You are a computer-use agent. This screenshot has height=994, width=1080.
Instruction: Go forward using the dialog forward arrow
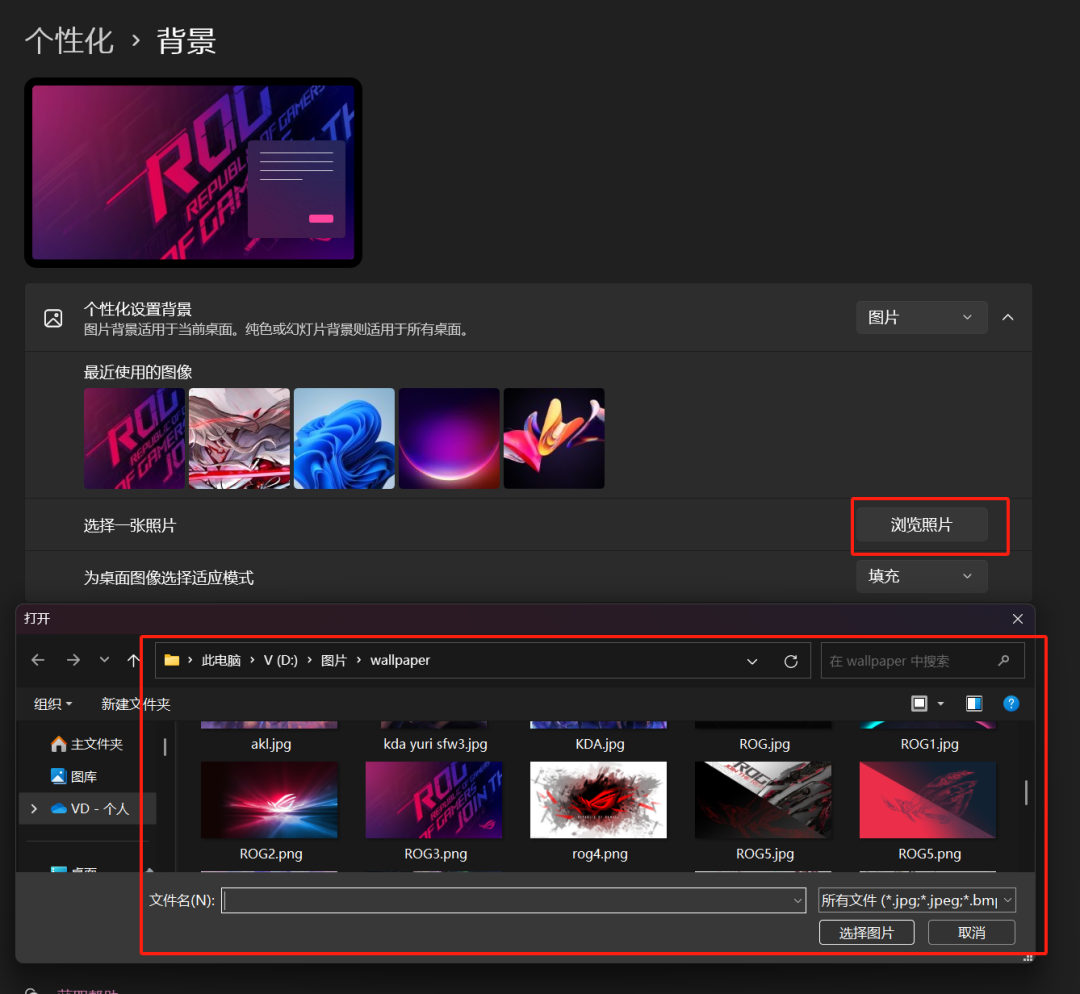point(73,660)
